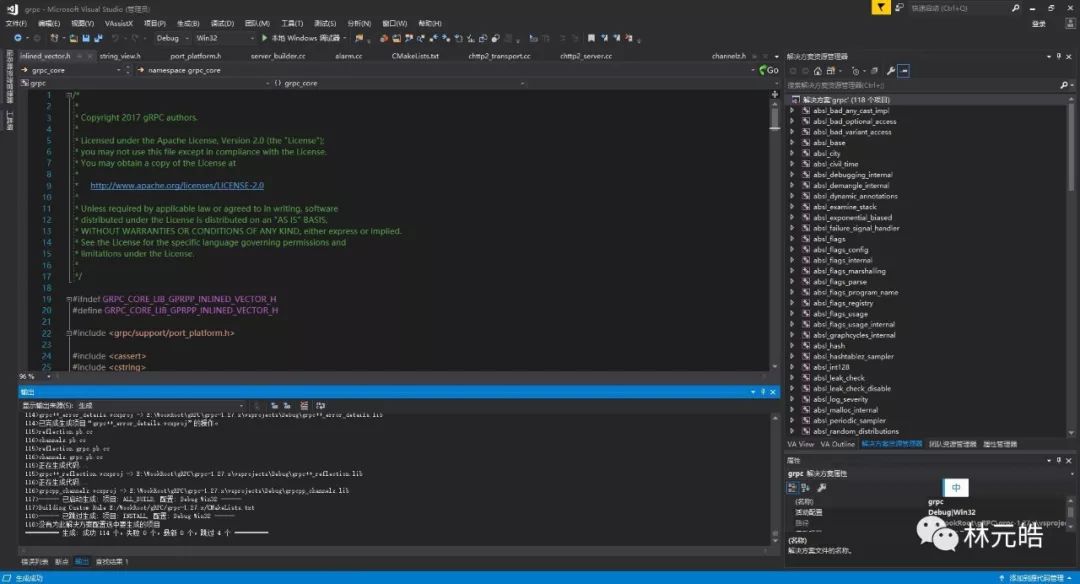This screenshot has width=1080, height=584.
Task: Click the Go button in navigation bar
Action: [768, 70]
